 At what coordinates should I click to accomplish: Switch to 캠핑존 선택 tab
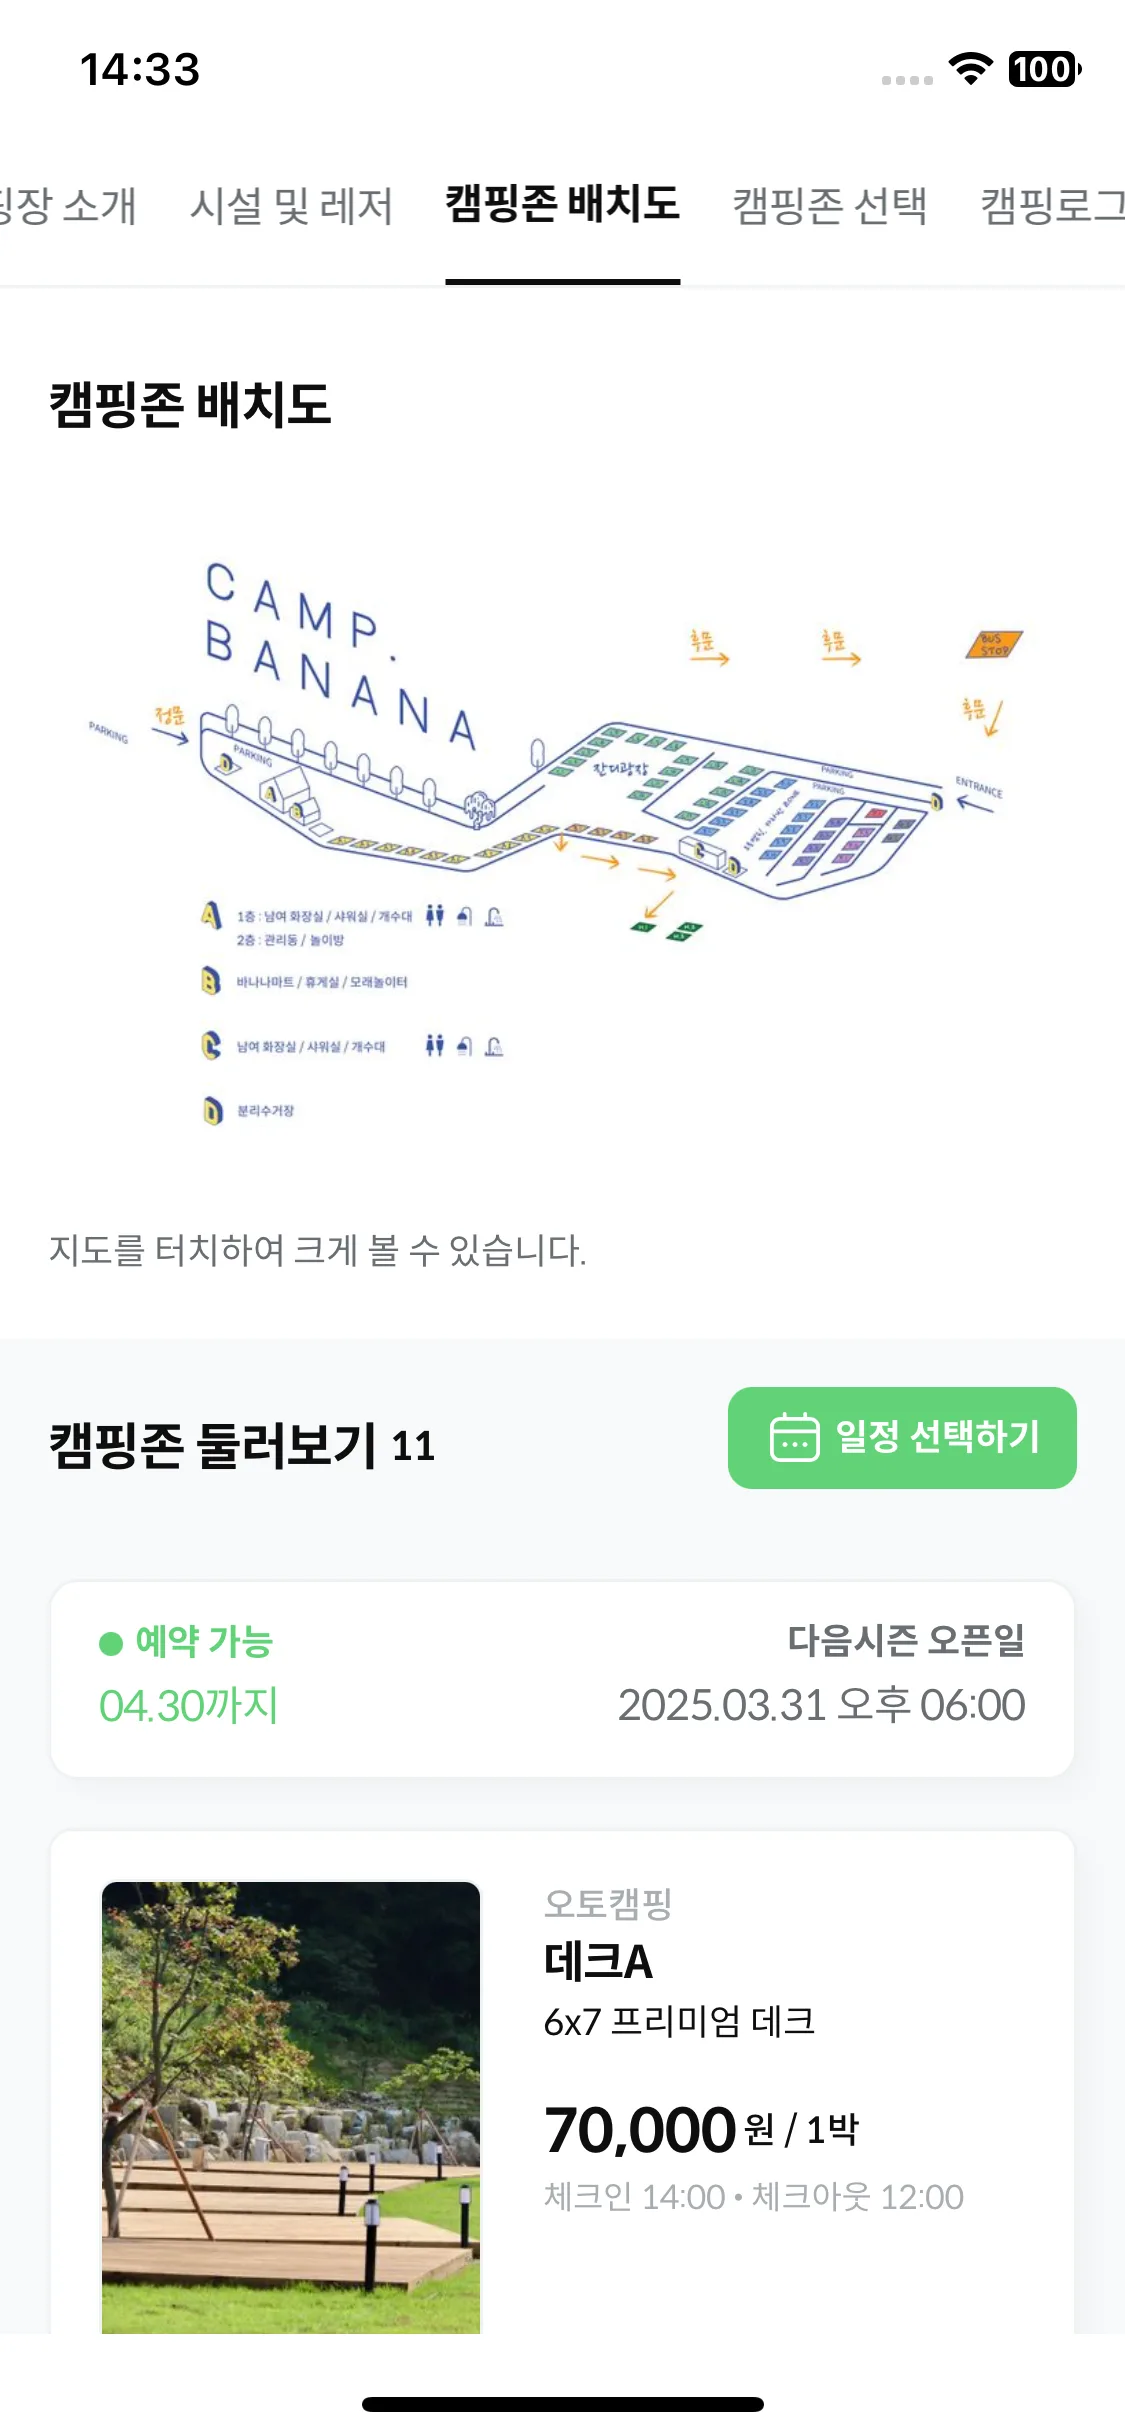point(830,206)
